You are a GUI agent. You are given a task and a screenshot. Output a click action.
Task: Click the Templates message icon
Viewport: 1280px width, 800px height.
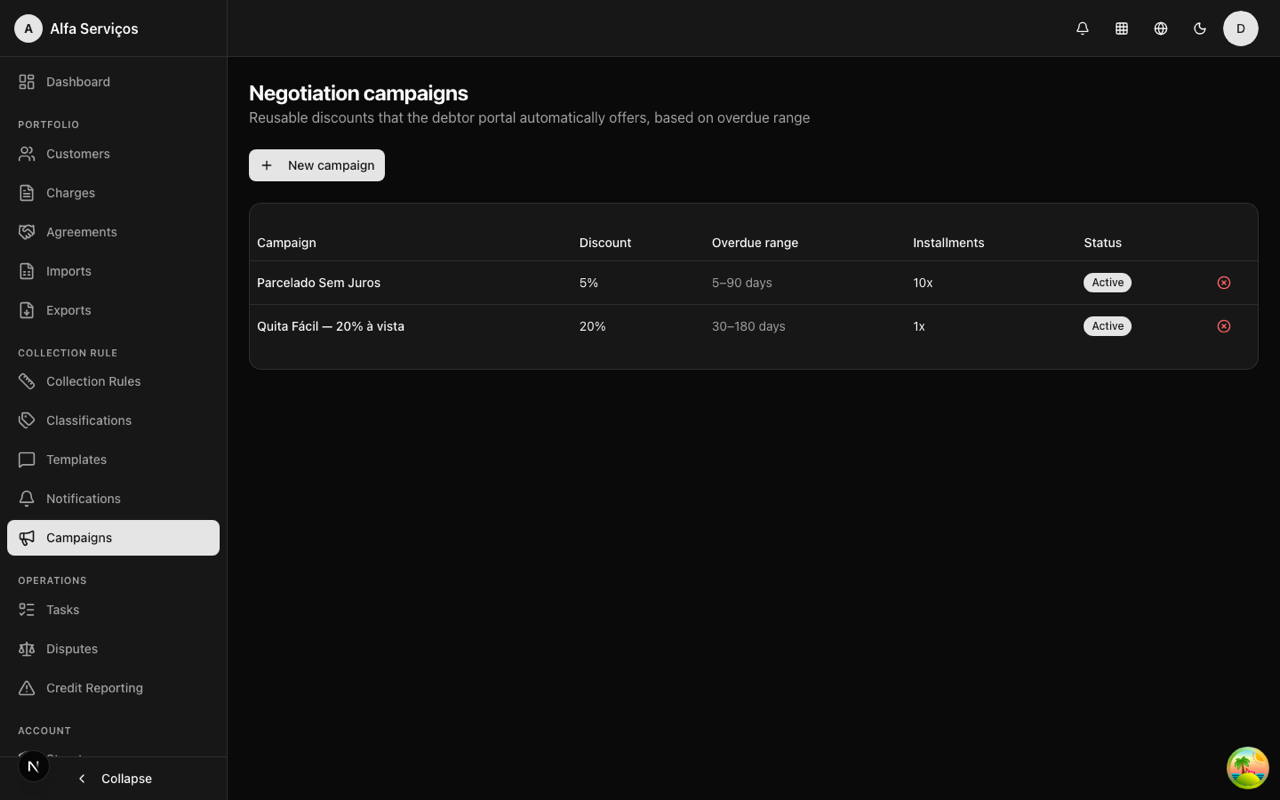(27, 460)
